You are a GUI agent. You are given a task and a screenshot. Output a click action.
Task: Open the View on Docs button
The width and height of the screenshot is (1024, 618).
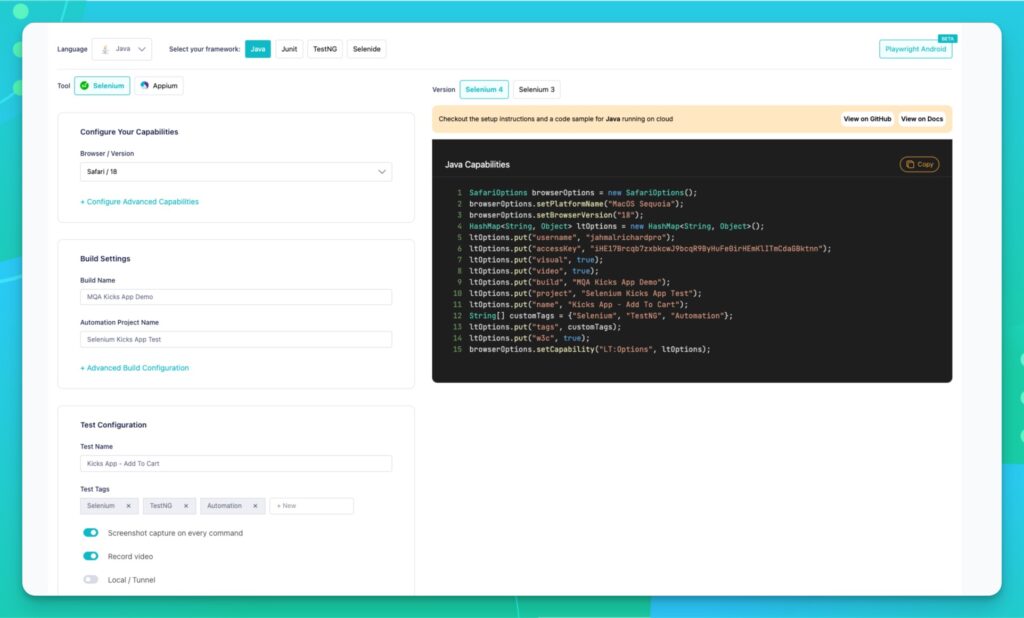[x=921, y=119]
